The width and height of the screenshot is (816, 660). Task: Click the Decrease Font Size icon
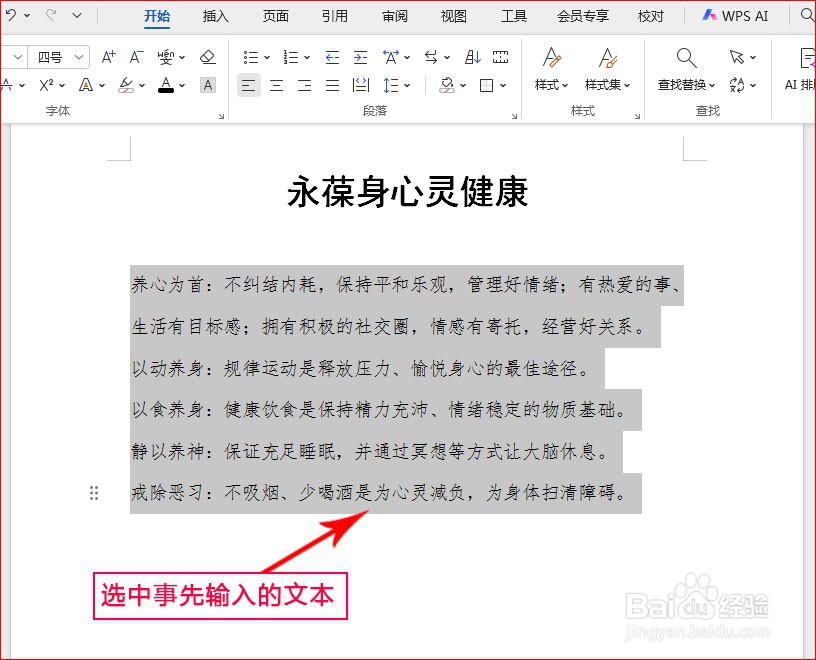coord(135,57)
